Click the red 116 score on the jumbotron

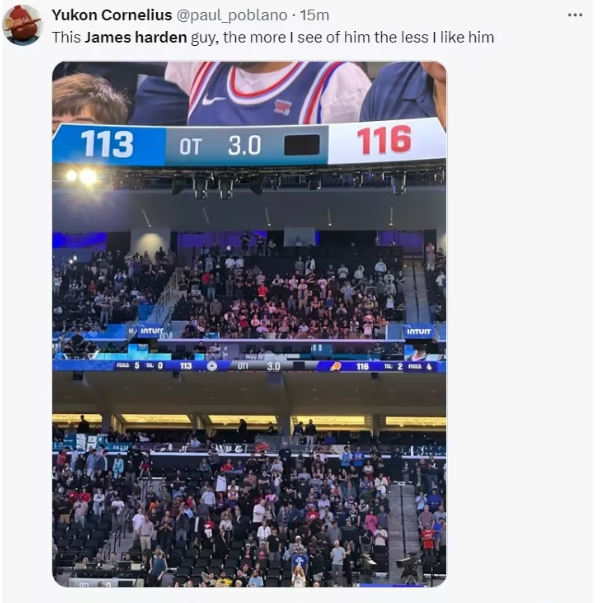[384, 140]
